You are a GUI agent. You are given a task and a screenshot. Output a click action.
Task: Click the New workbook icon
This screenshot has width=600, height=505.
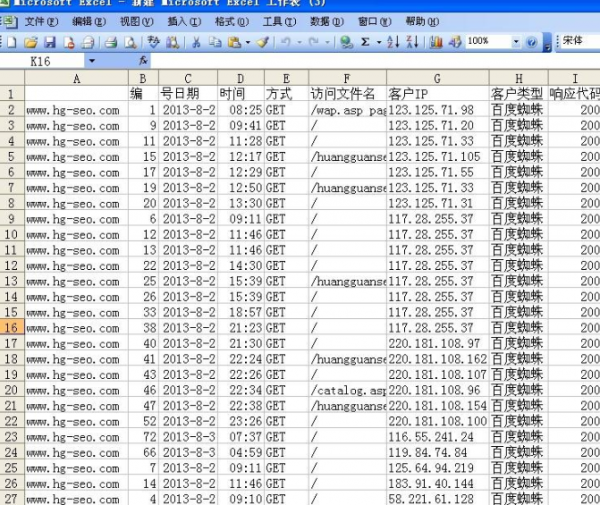11,42
